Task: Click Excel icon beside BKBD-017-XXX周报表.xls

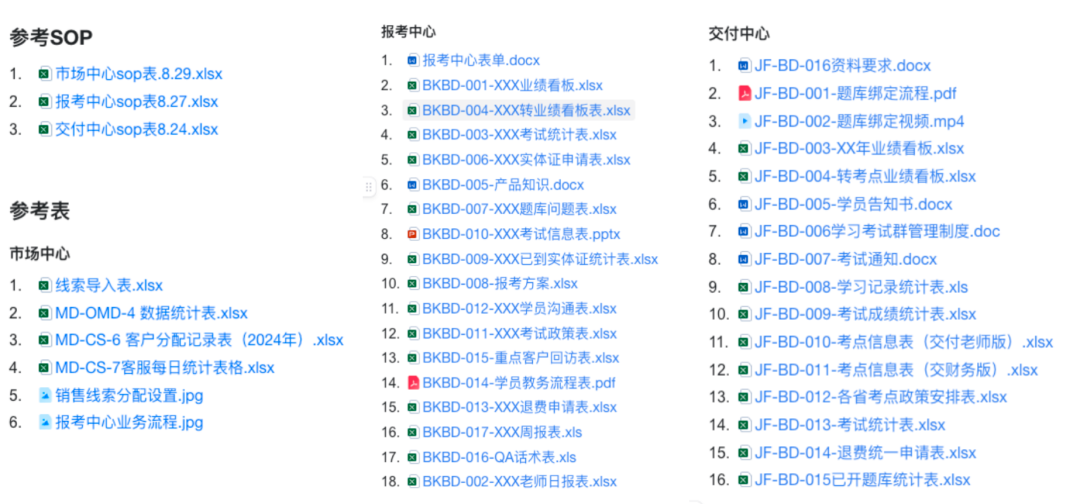Action: click(x=413, y=432)
